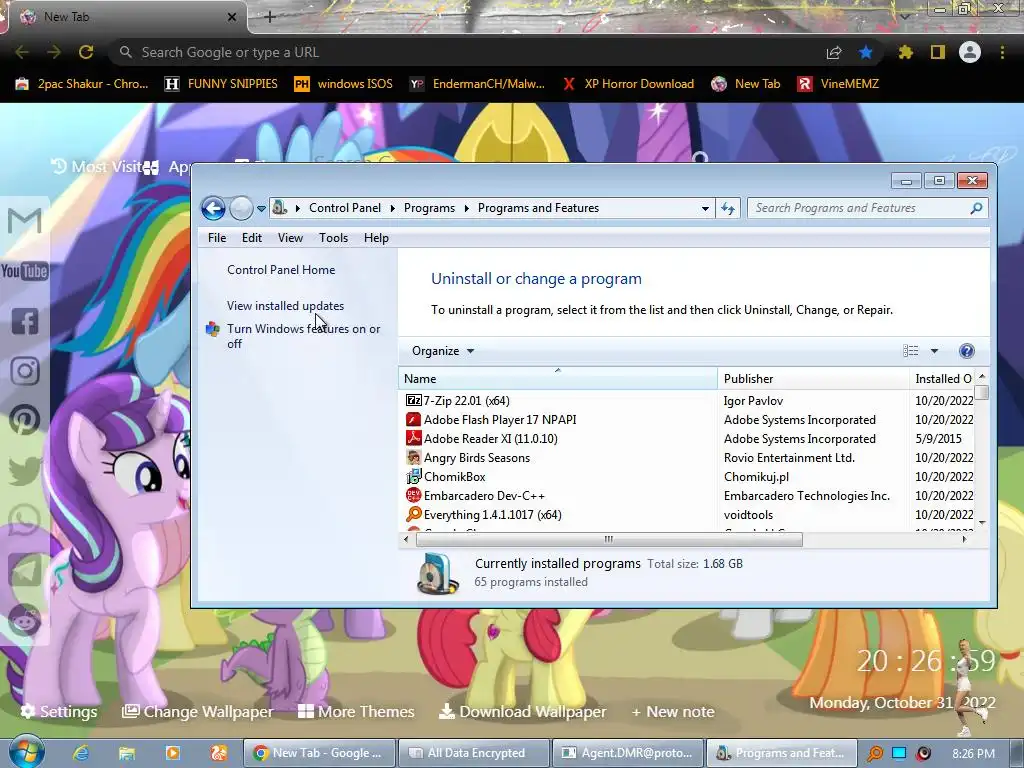Click the forward arrow in Programs and Features
Screen dimensions: 1024x768
point(241,208)
